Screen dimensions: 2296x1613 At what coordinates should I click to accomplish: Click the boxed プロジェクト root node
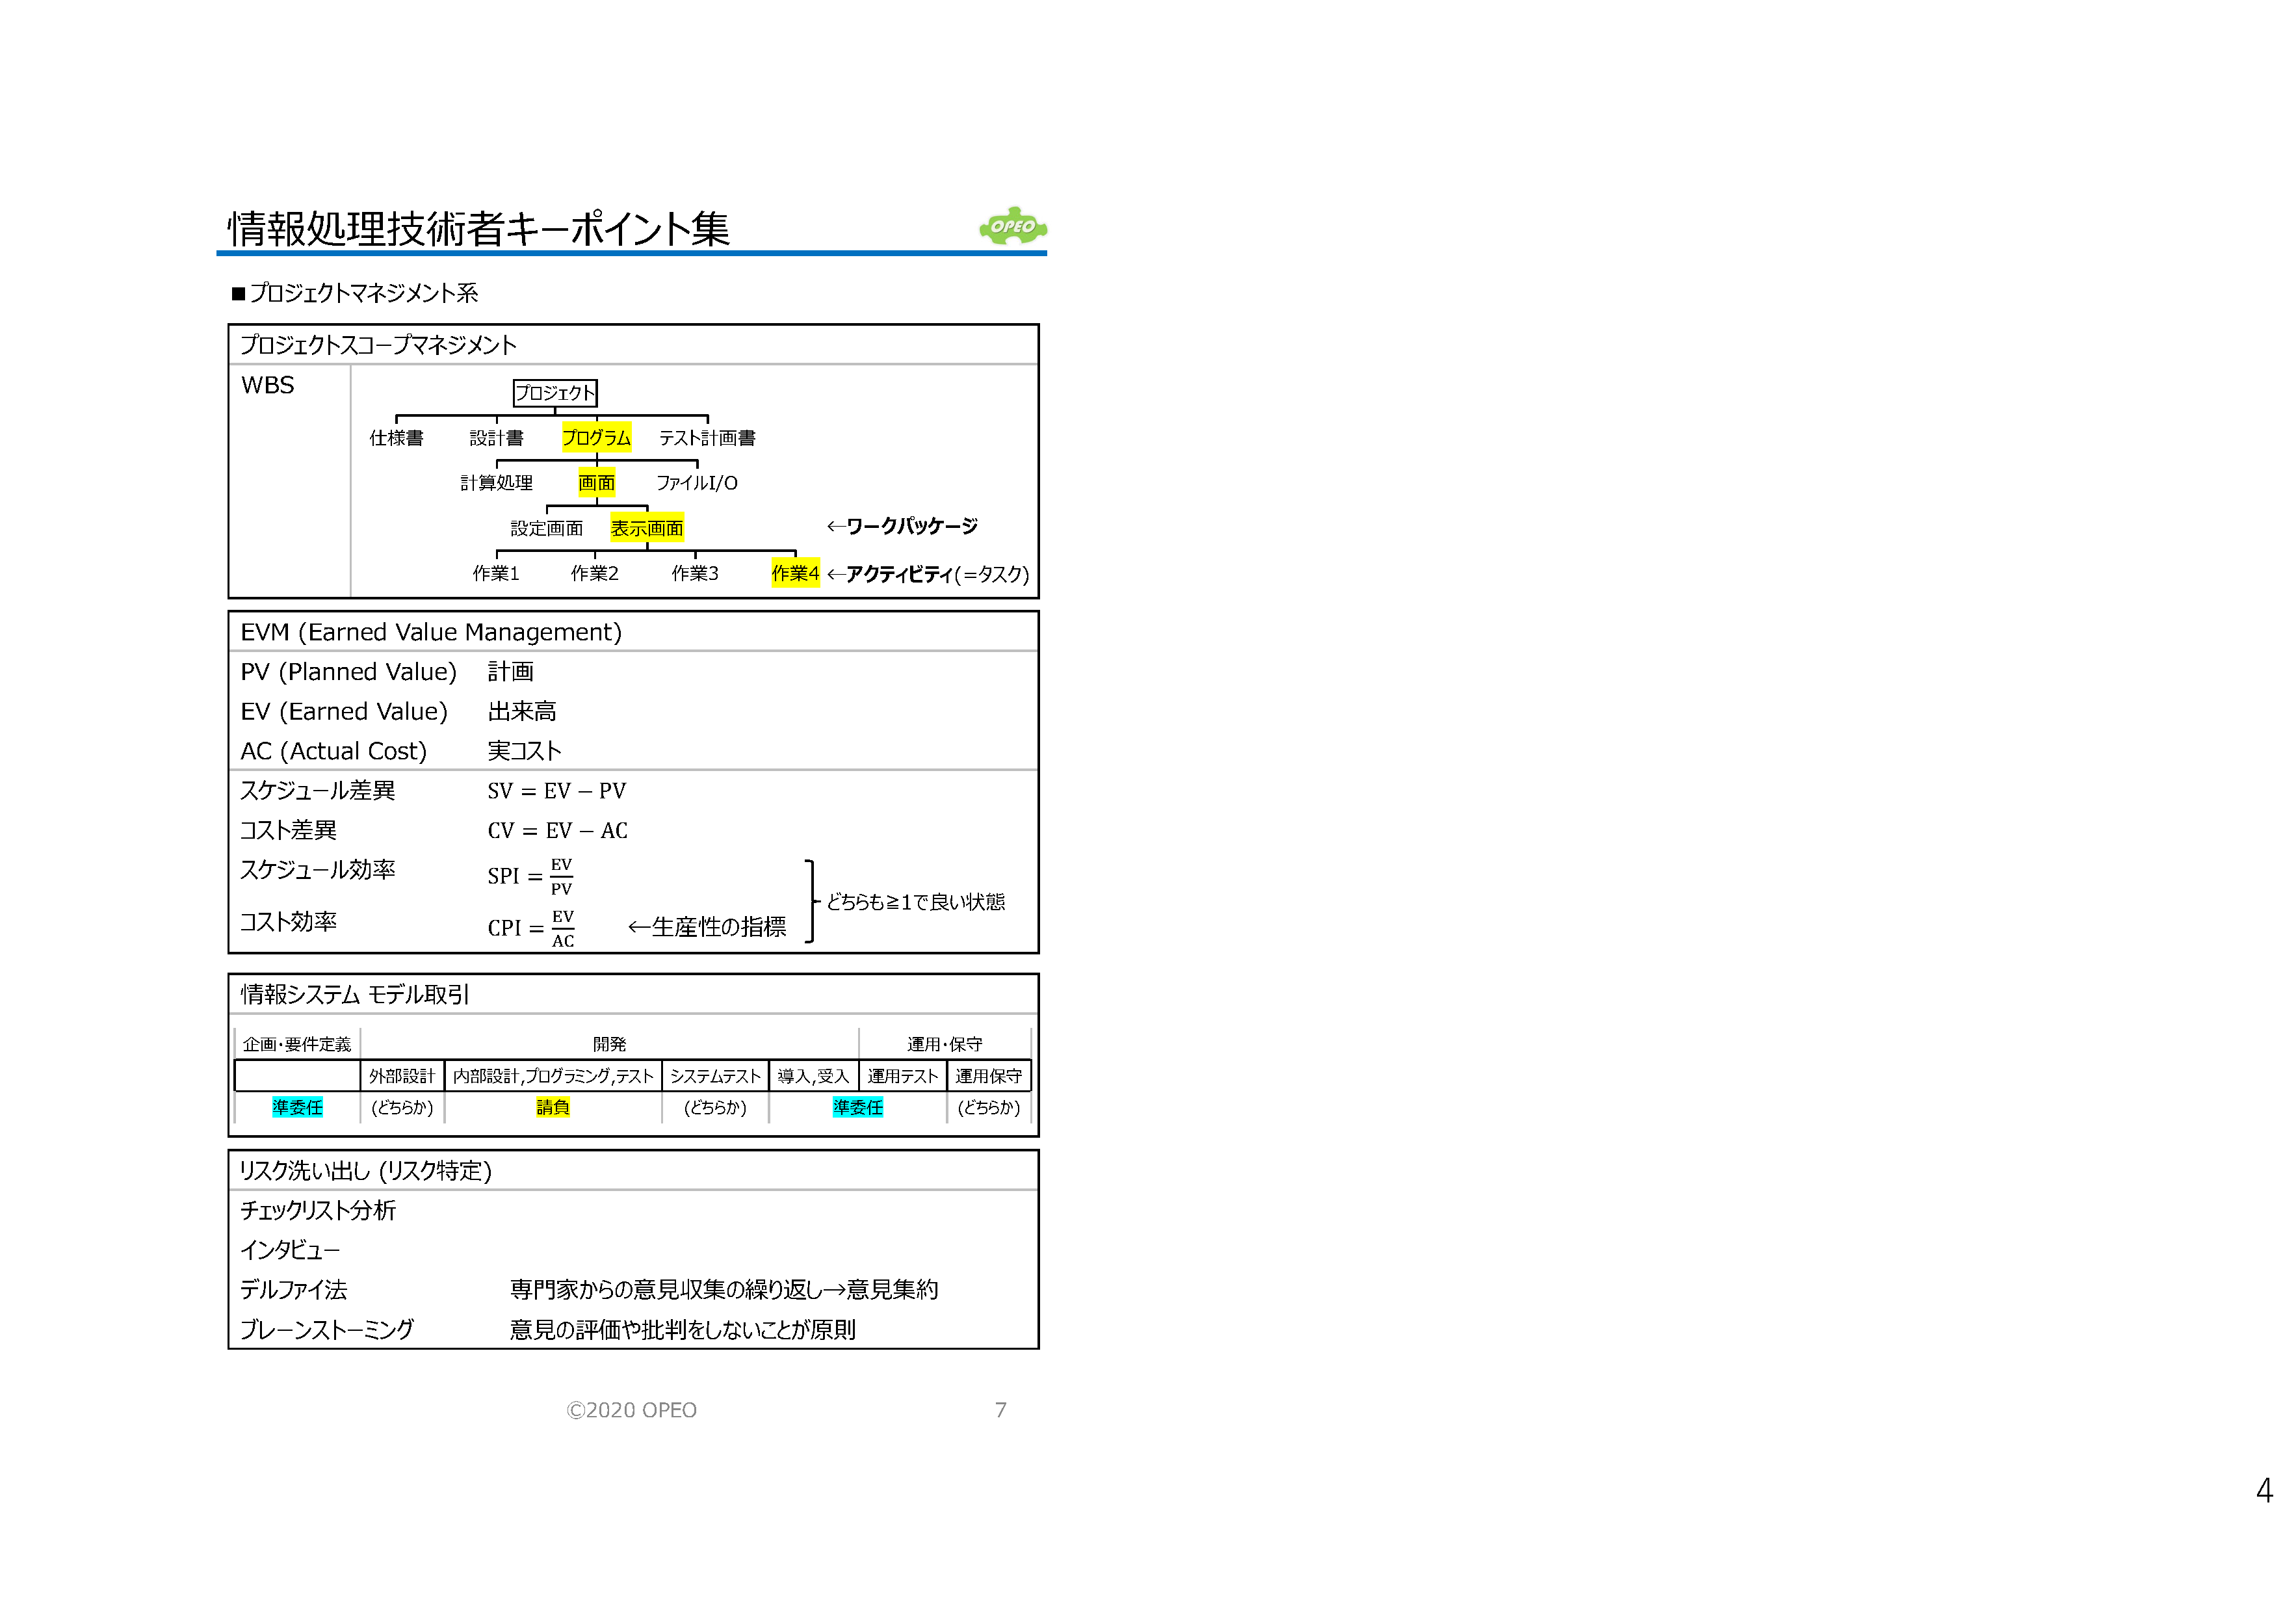coord(555,393)
